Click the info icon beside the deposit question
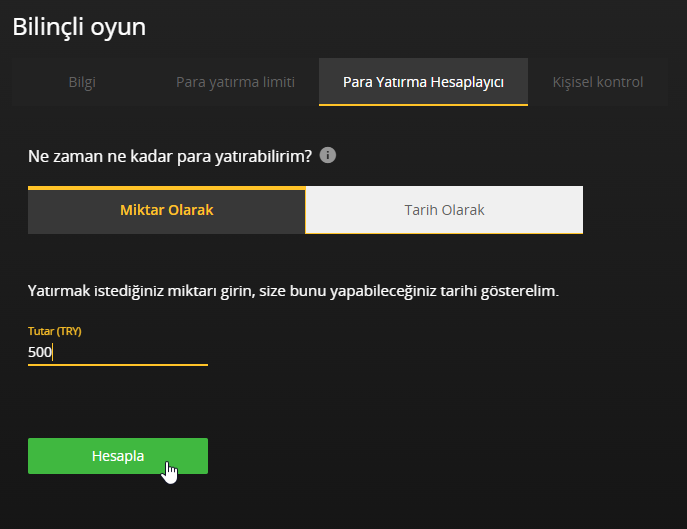The width and height of the screenshot is (687, 529). click(x=328, y=156)
